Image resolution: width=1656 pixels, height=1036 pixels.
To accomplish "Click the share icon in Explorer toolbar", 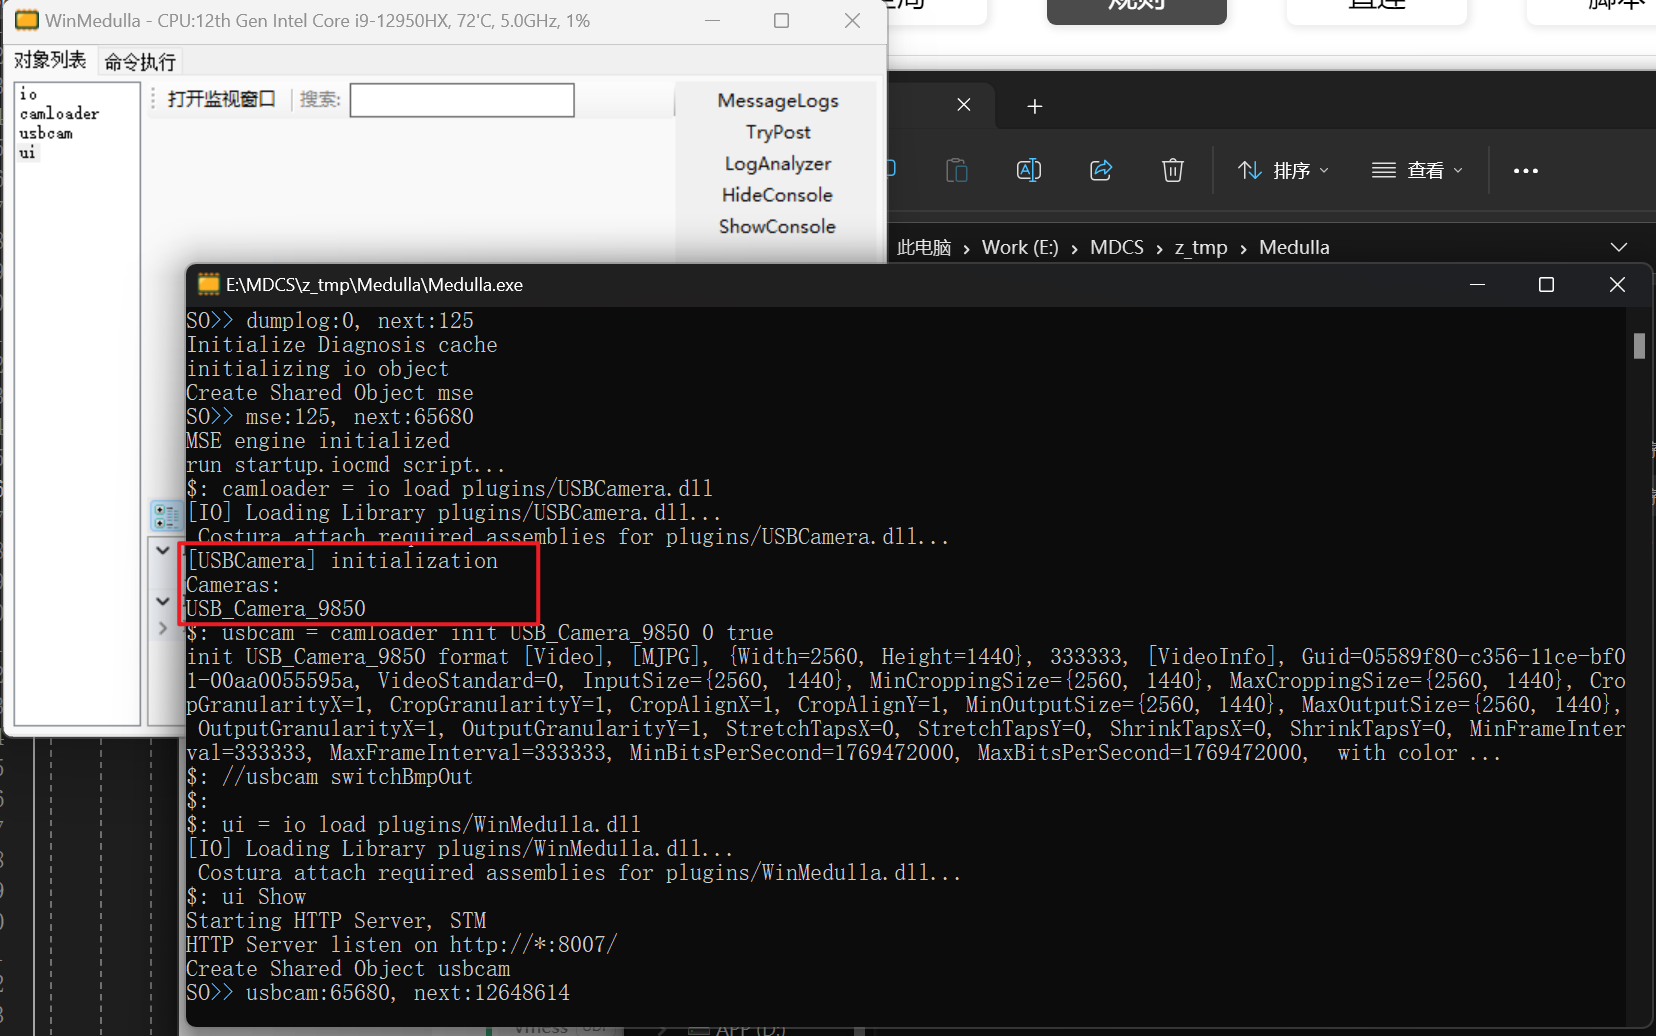I will 1101,171.
